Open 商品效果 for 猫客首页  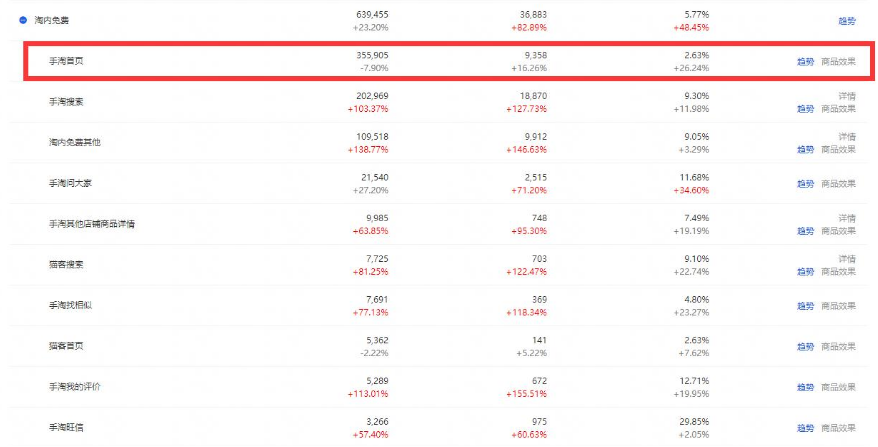(x=838, y=347)
